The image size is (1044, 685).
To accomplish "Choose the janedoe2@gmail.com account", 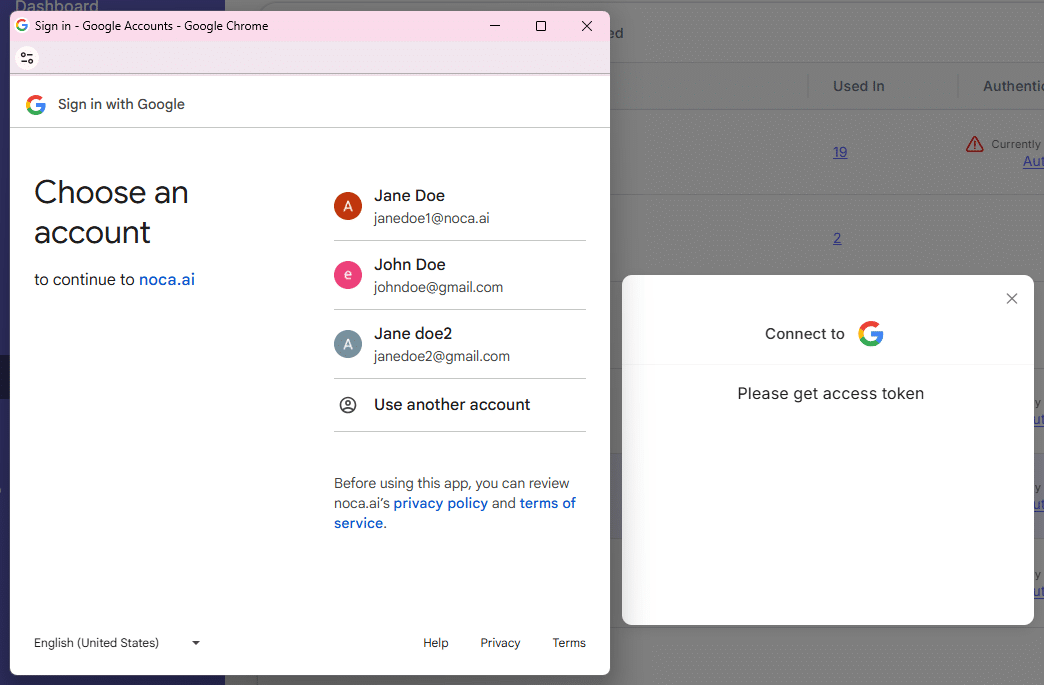I will [459, 344].
